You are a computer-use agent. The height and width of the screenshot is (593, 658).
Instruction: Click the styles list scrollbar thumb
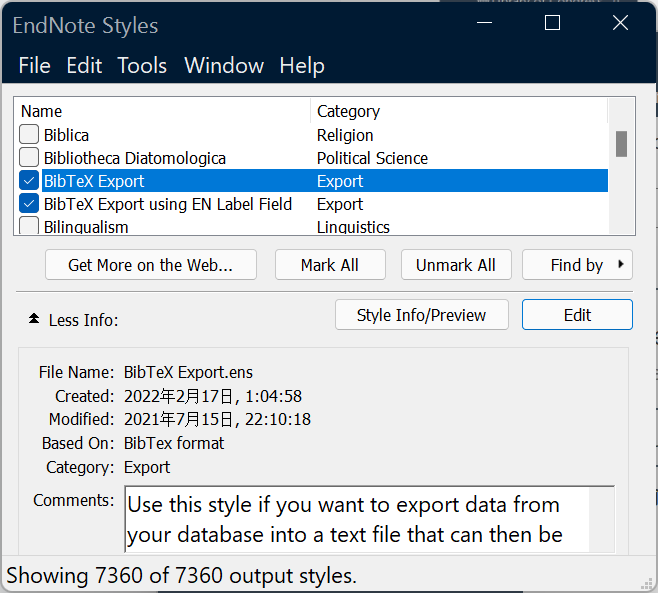[x=621, y=144]
